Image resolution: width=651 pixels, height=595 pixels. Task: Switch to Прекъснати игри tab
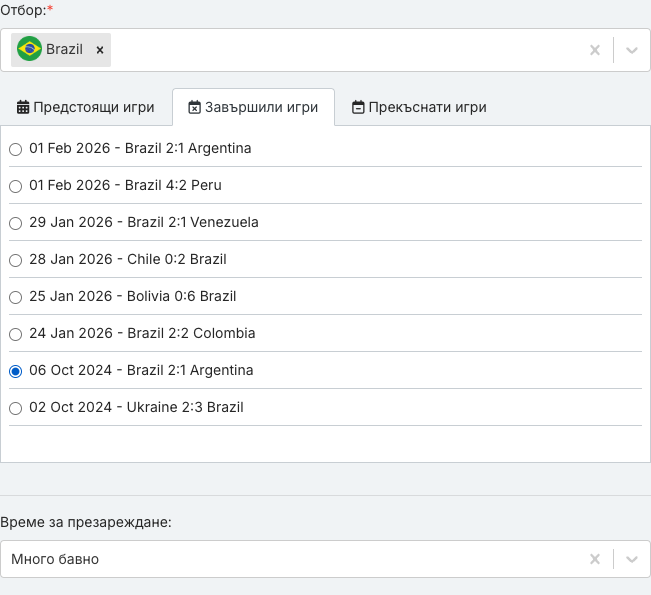click(x=419, y=107)
